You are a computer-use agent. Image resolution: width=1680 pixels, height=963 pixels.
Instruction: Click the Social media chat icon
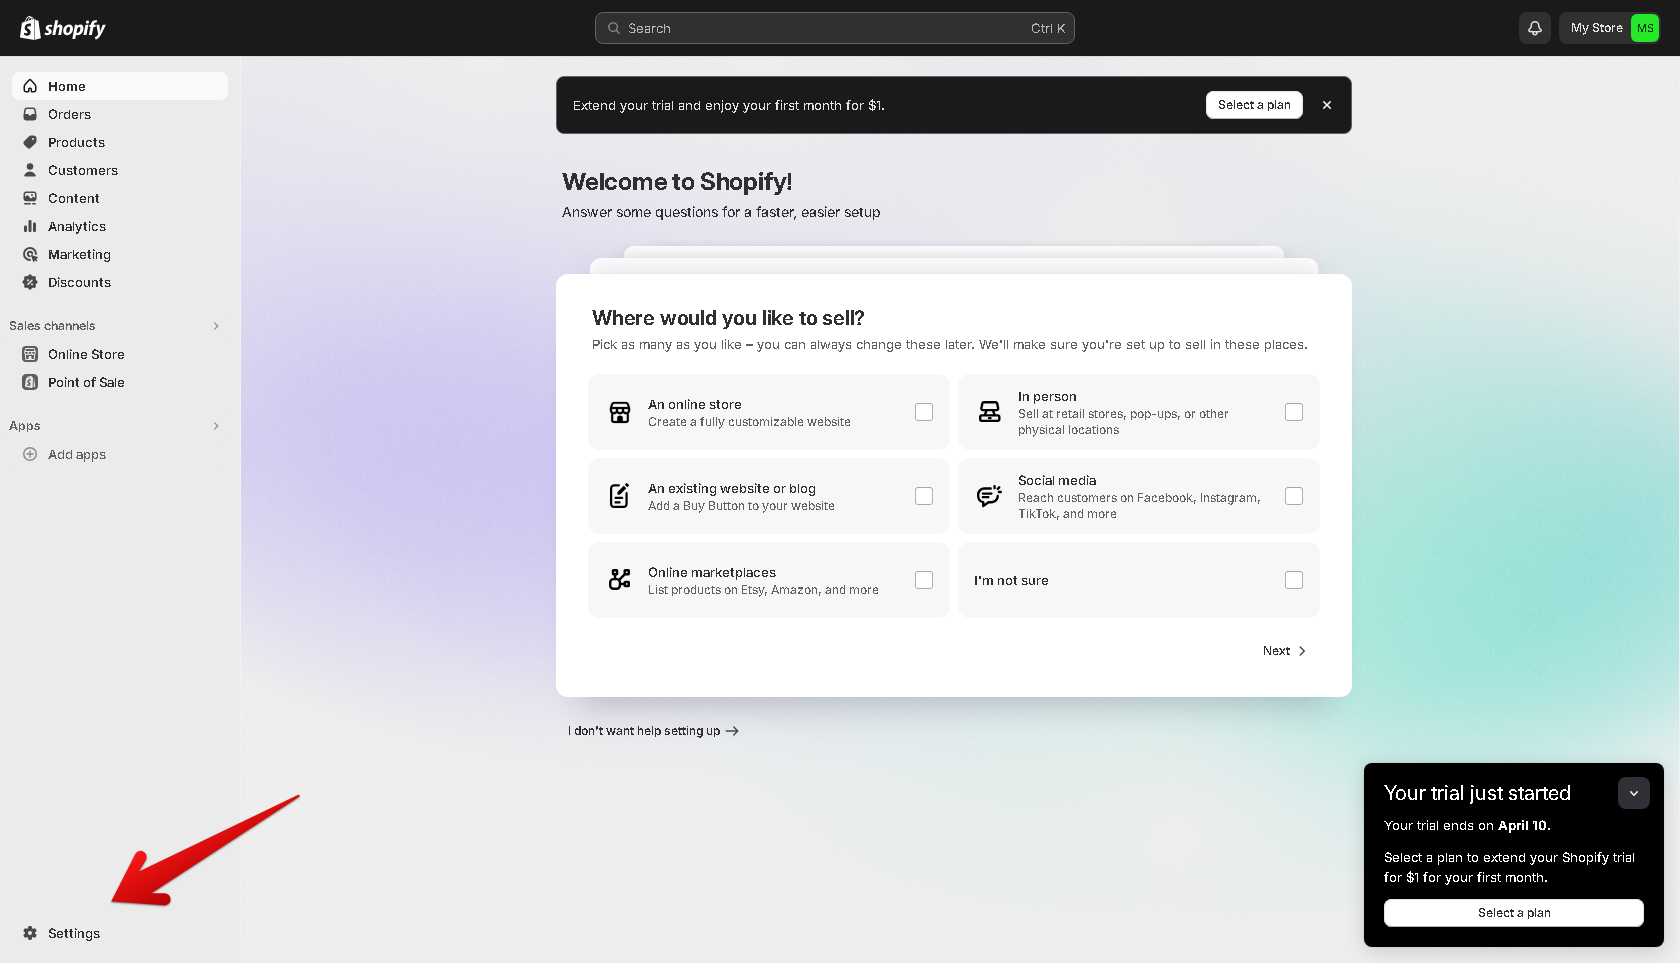(990, 496)
